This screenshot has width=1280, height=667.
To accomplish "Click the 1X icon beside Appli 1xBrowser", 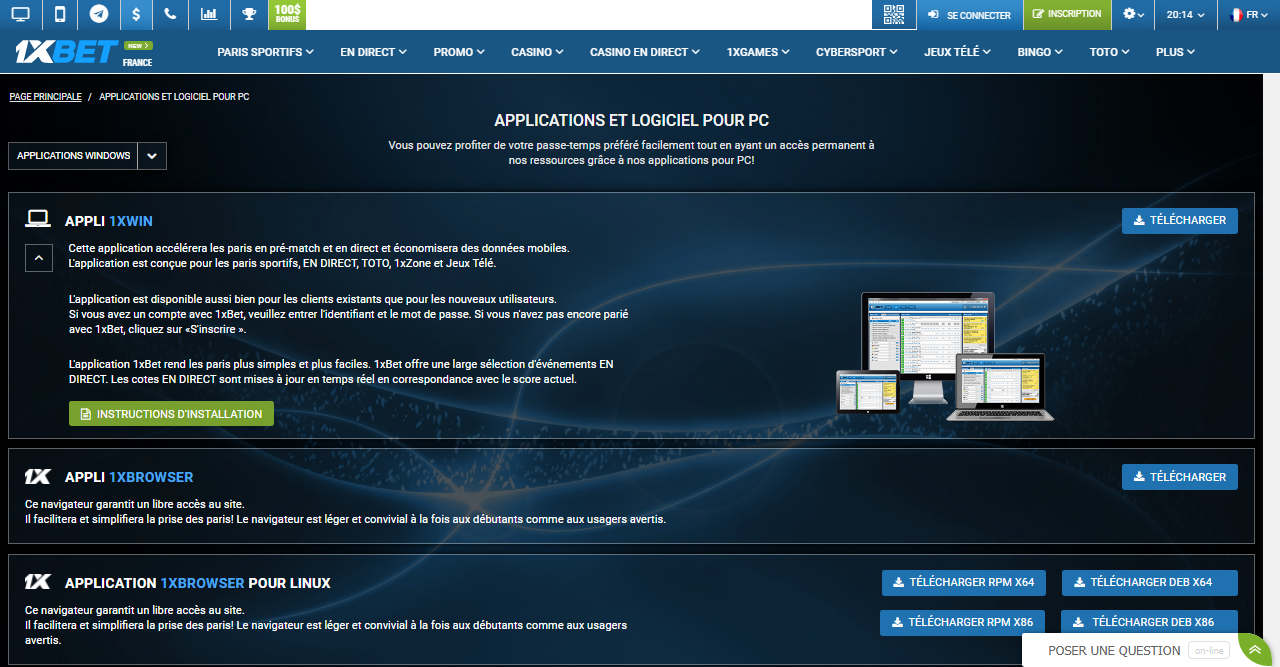I will point(38,476).
